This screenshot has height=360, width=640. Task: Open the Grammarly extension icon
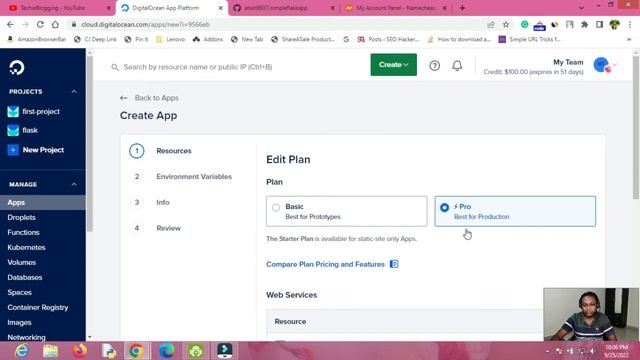pos(524,24)
